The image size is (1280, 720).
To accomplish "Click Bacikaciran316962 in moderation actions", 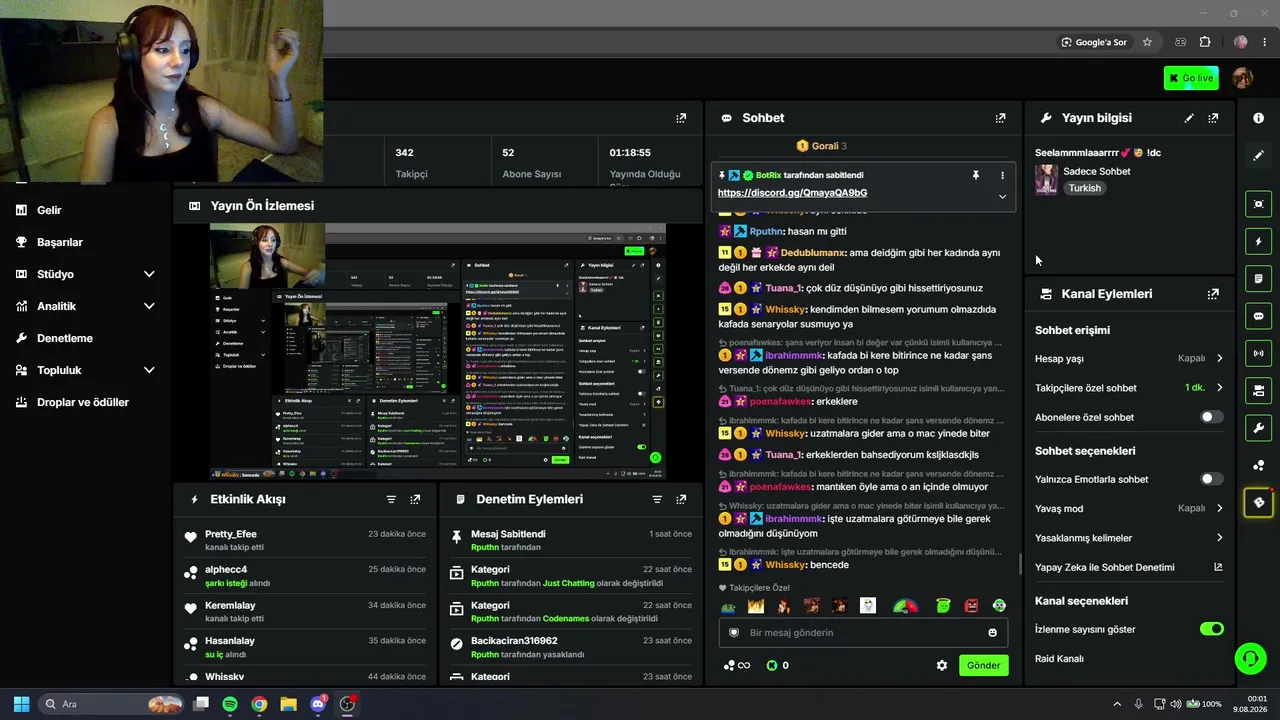I will (514, 641).
